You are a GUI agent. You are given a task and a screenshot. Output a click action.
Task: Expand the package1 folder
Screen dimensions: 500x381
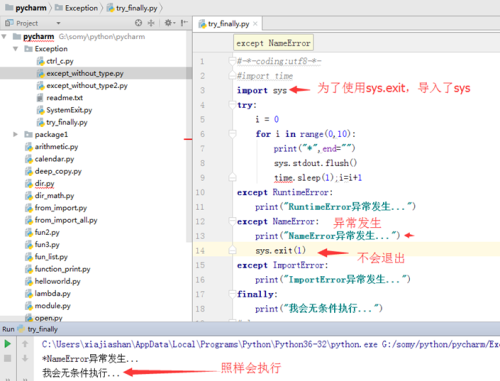(15, 134)
